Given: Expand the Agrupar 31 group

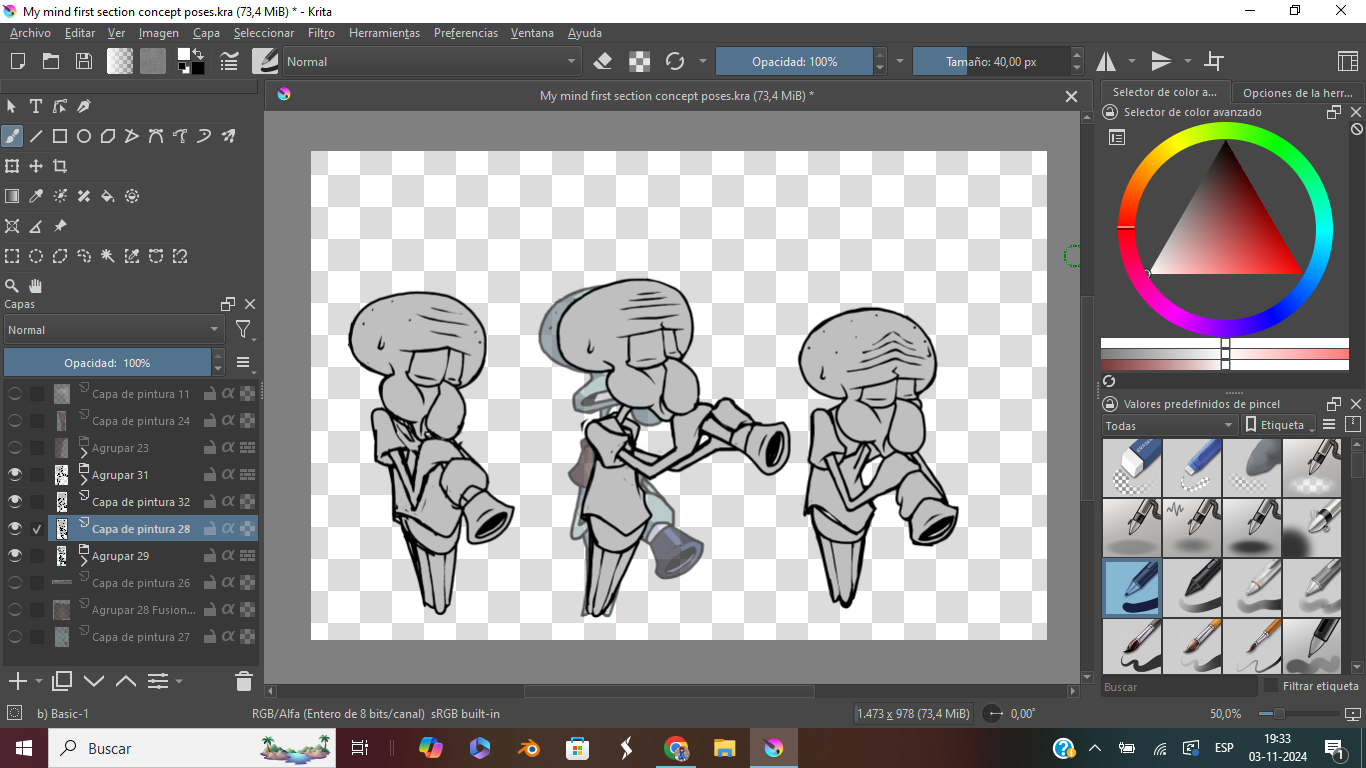Looking at the screenshot, I should click(84, 479).
